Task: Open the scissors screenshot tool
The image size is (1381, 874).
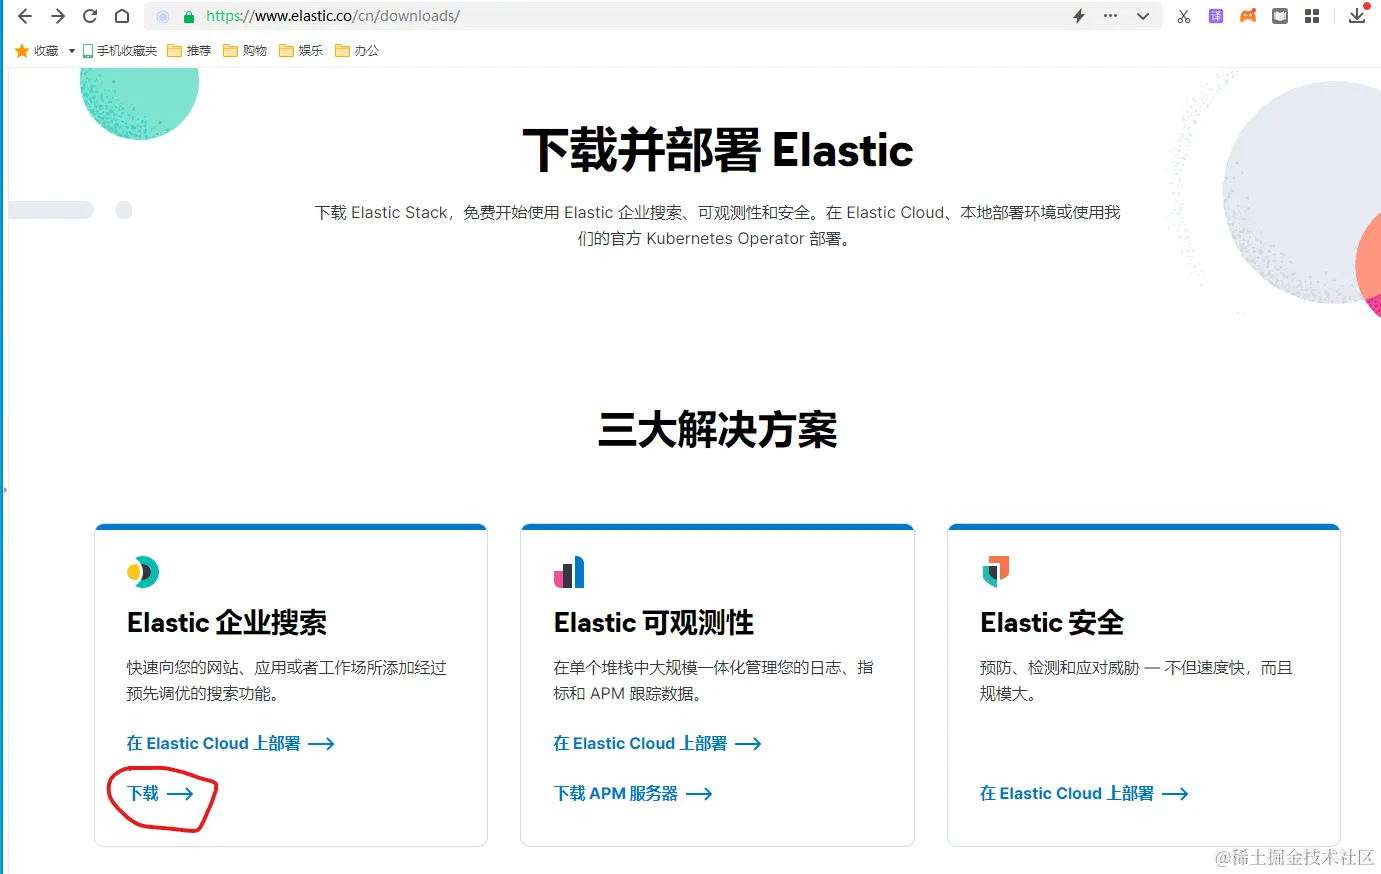Action: coord(1184,16)
